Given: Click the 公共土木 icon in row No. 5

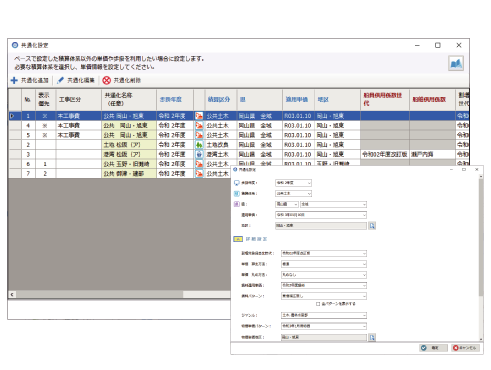Looking at the screenshot, I should point(199,135).
